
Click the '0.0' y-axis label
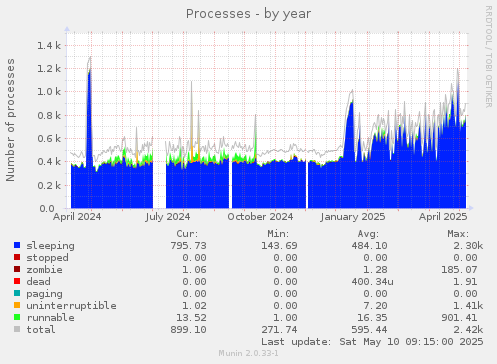click(47, 209)
